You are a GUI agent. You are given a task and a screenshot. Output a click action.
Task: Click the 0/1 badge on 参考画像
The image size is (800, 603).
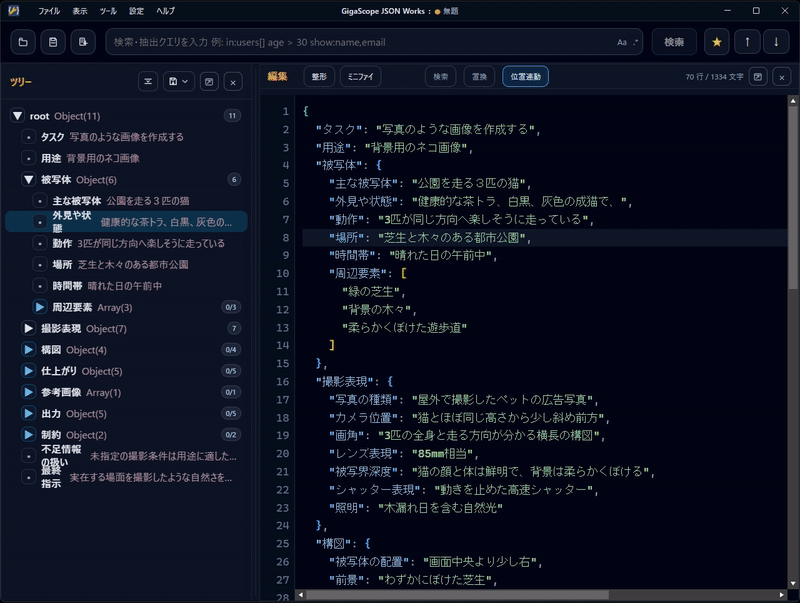coord(231,392)
